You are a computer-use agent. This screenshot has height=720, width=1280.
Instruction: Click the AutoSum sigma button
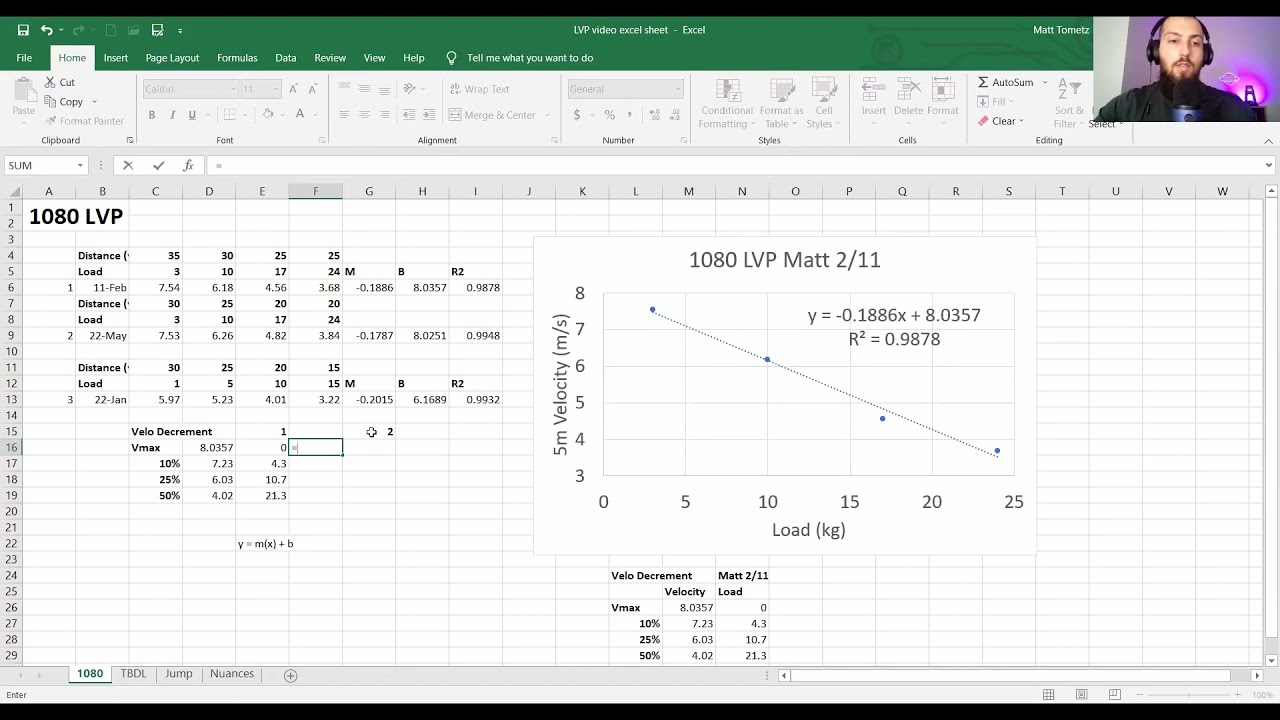click(x=1005, y=82)
